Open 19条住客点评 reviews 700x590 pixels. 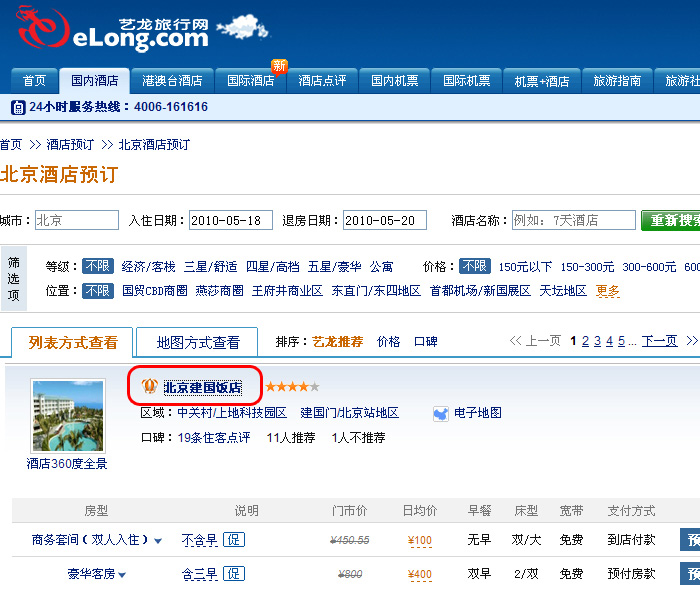pos(214,438)
